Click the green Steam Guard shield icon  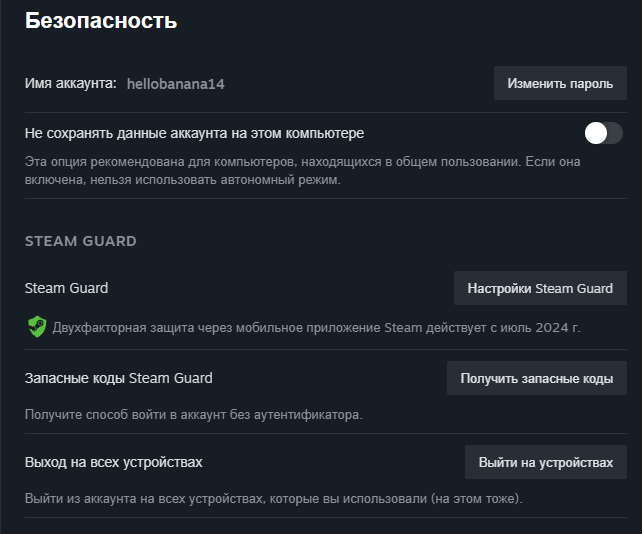pyautogui.click(x=37, y=327)
